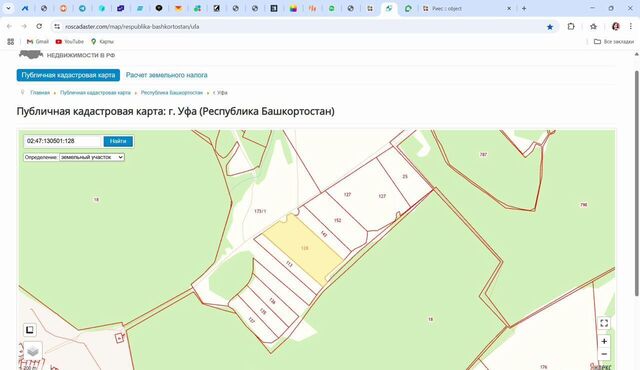Toggle the blue bookmark star

click(550, 27)
